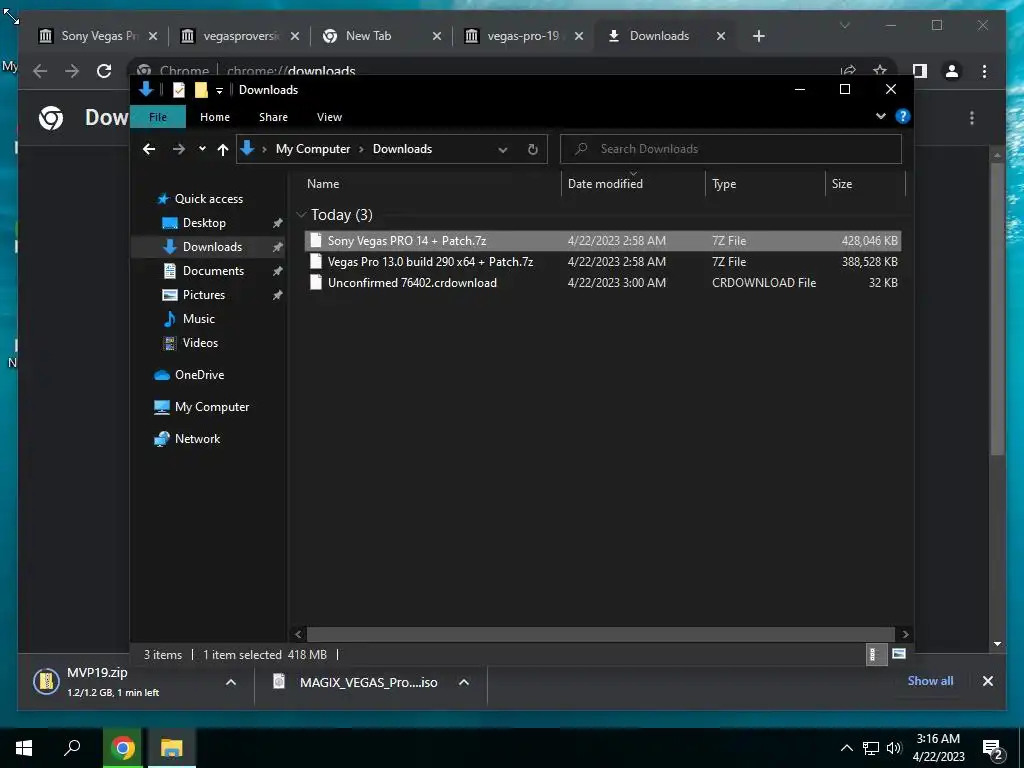Open Customize Quick Access Toolbar dropdown

[x=220, y=90]
